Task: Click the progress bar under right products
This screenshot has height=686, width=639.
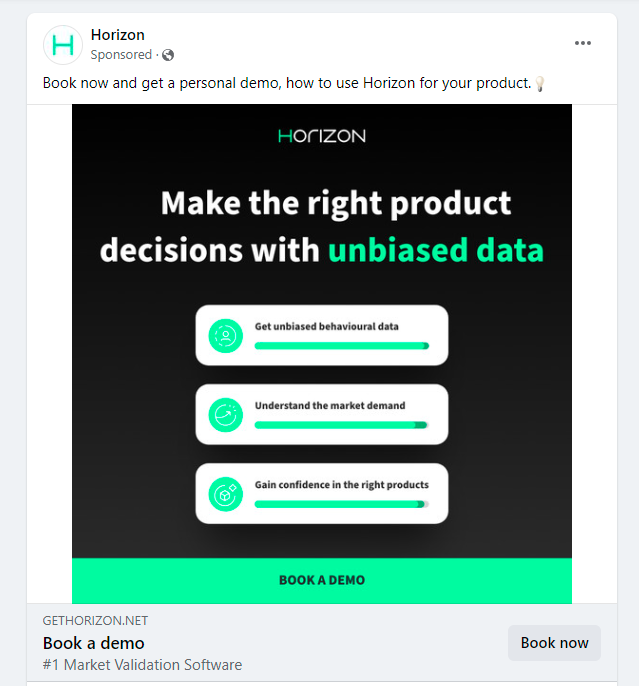Action: point(341,504)
